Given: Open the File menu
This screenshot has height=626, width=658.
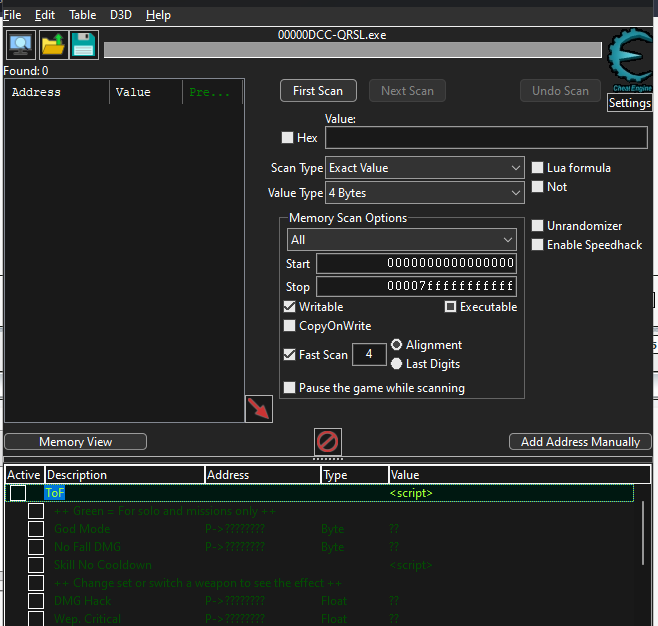Looking at the screenshot, I should 12,15.
